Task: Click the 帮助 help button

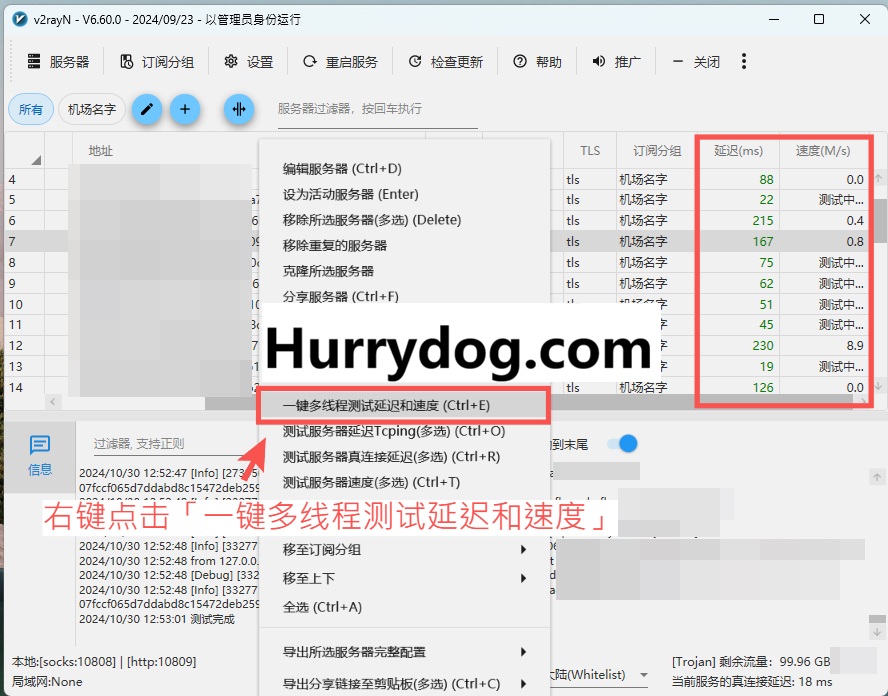Action: 538,62
